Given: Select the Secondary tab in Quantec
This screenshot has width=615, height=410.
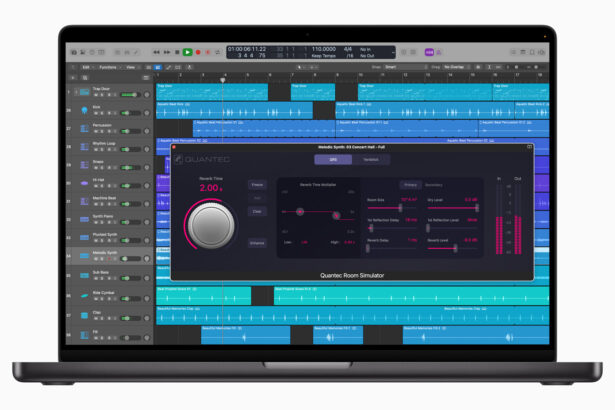Looking at the screenshot, I should tap(433, 185).
